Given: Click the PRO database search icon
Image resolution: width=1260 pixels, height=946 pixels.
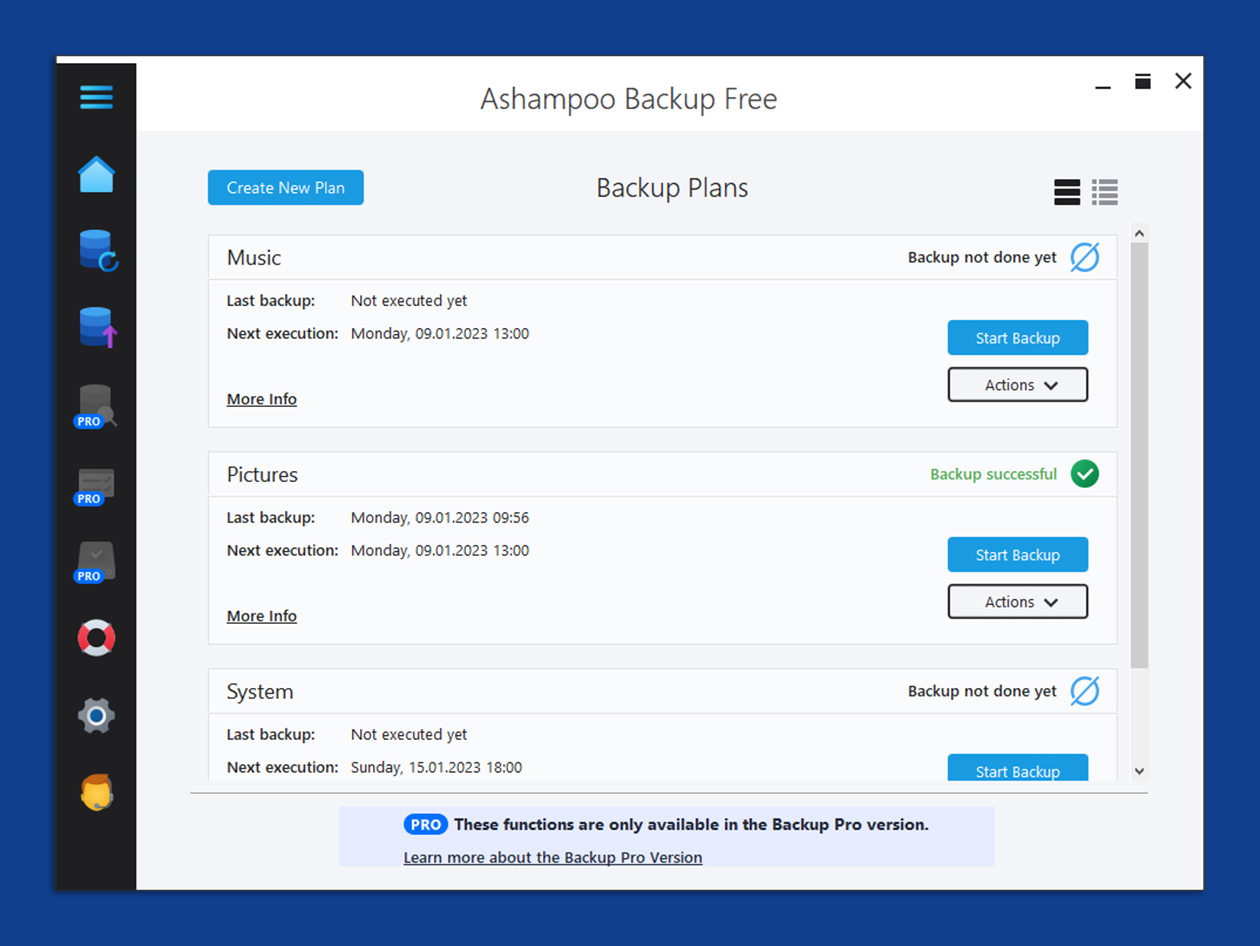Looking at the screenshot, I should point(96,406).
